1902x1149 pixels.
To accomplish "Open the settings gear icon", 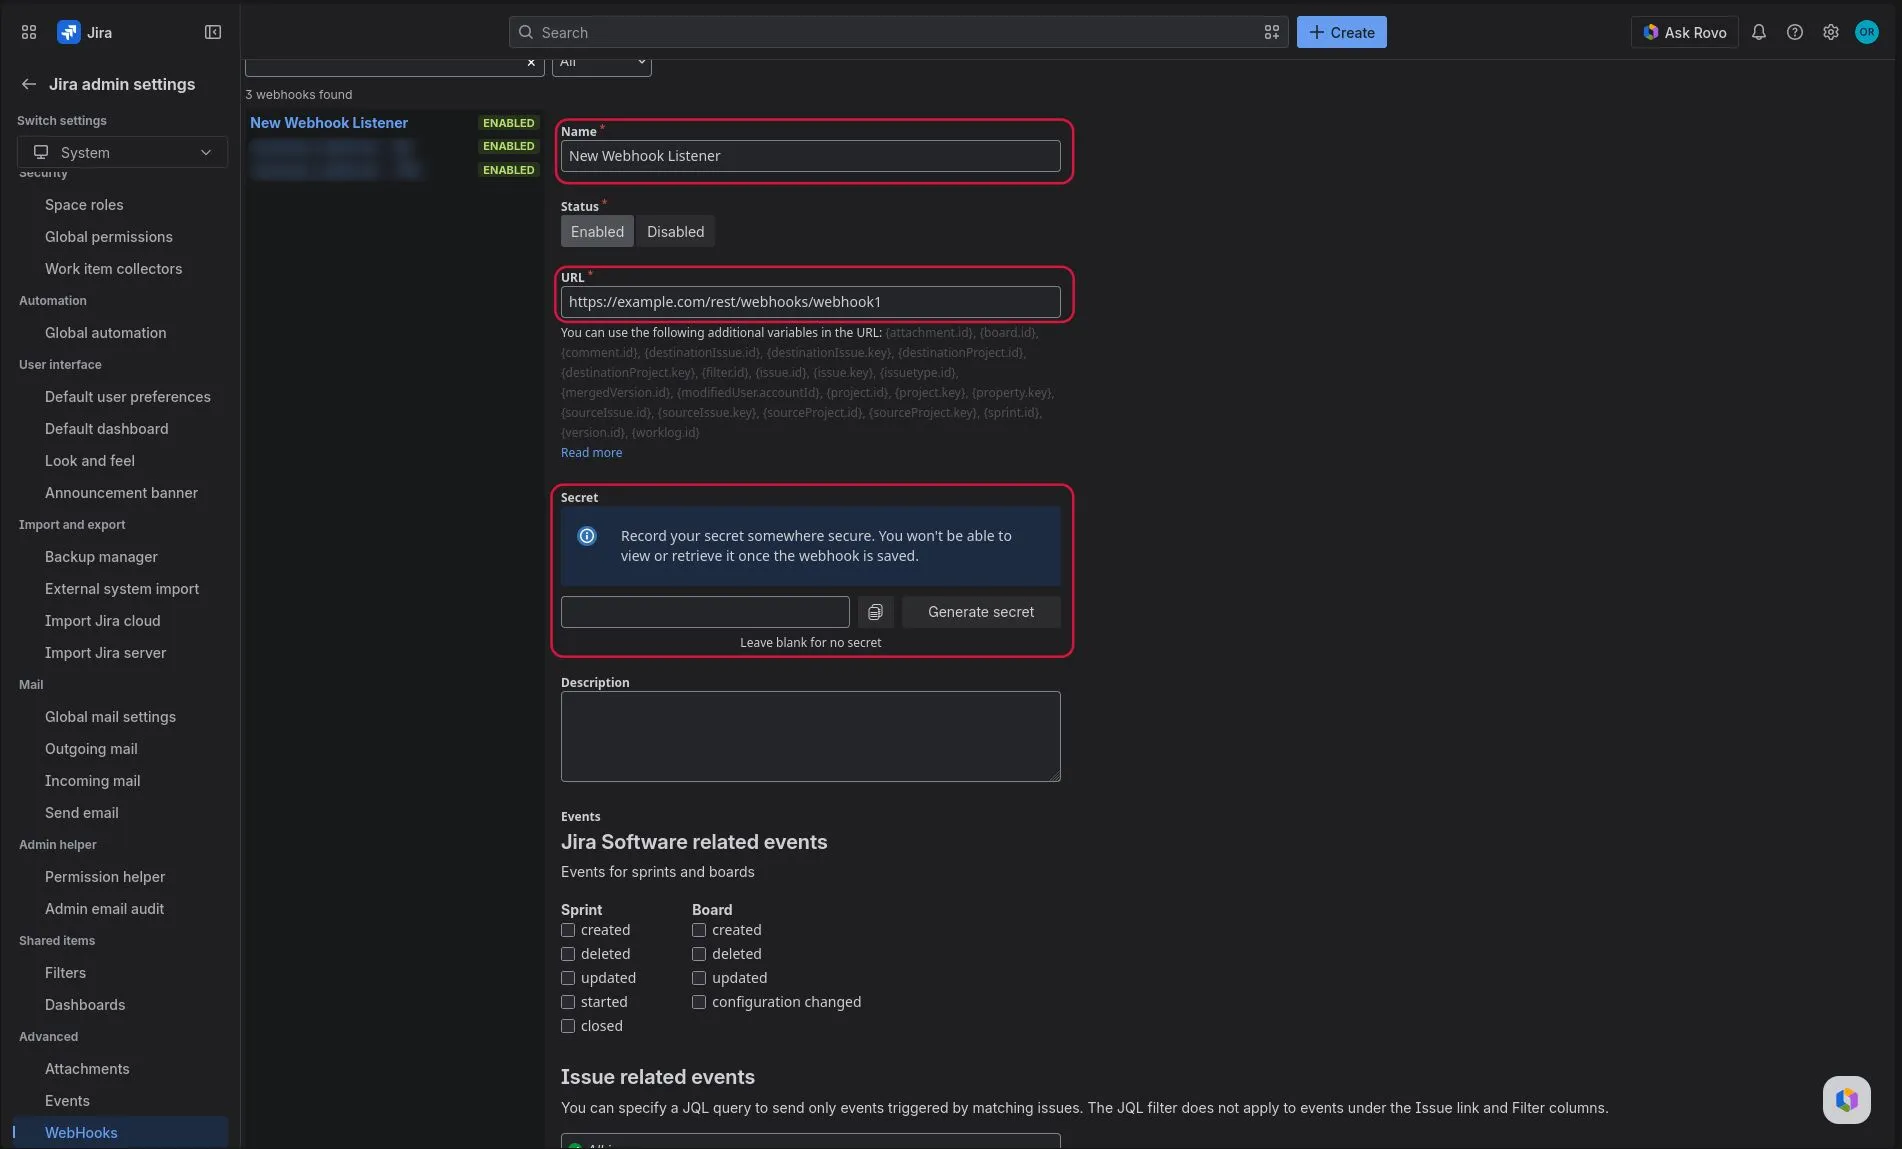I will [x=1831, y=32].
